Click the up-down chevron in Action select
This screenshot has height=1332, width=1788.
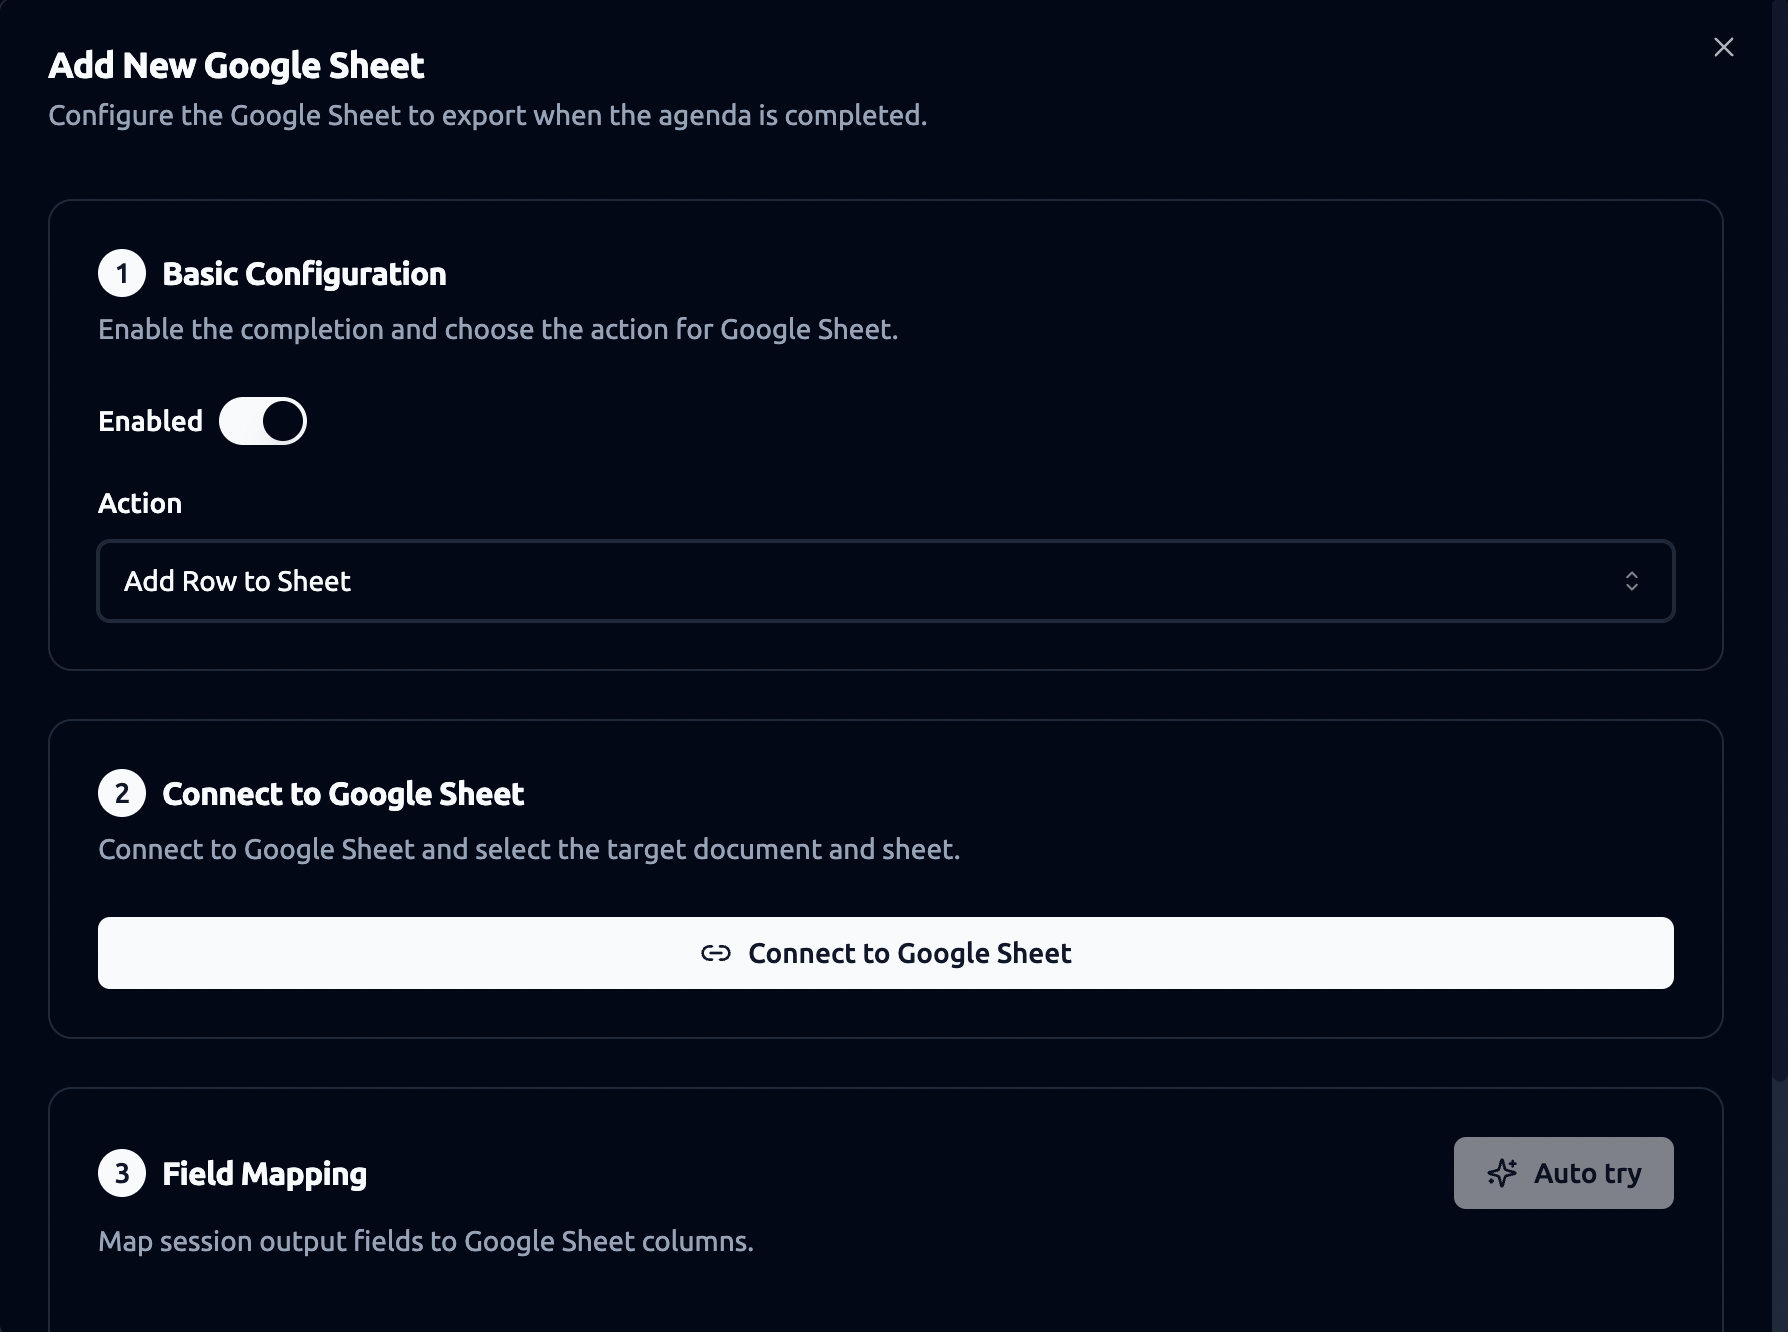pos(1631,581)
